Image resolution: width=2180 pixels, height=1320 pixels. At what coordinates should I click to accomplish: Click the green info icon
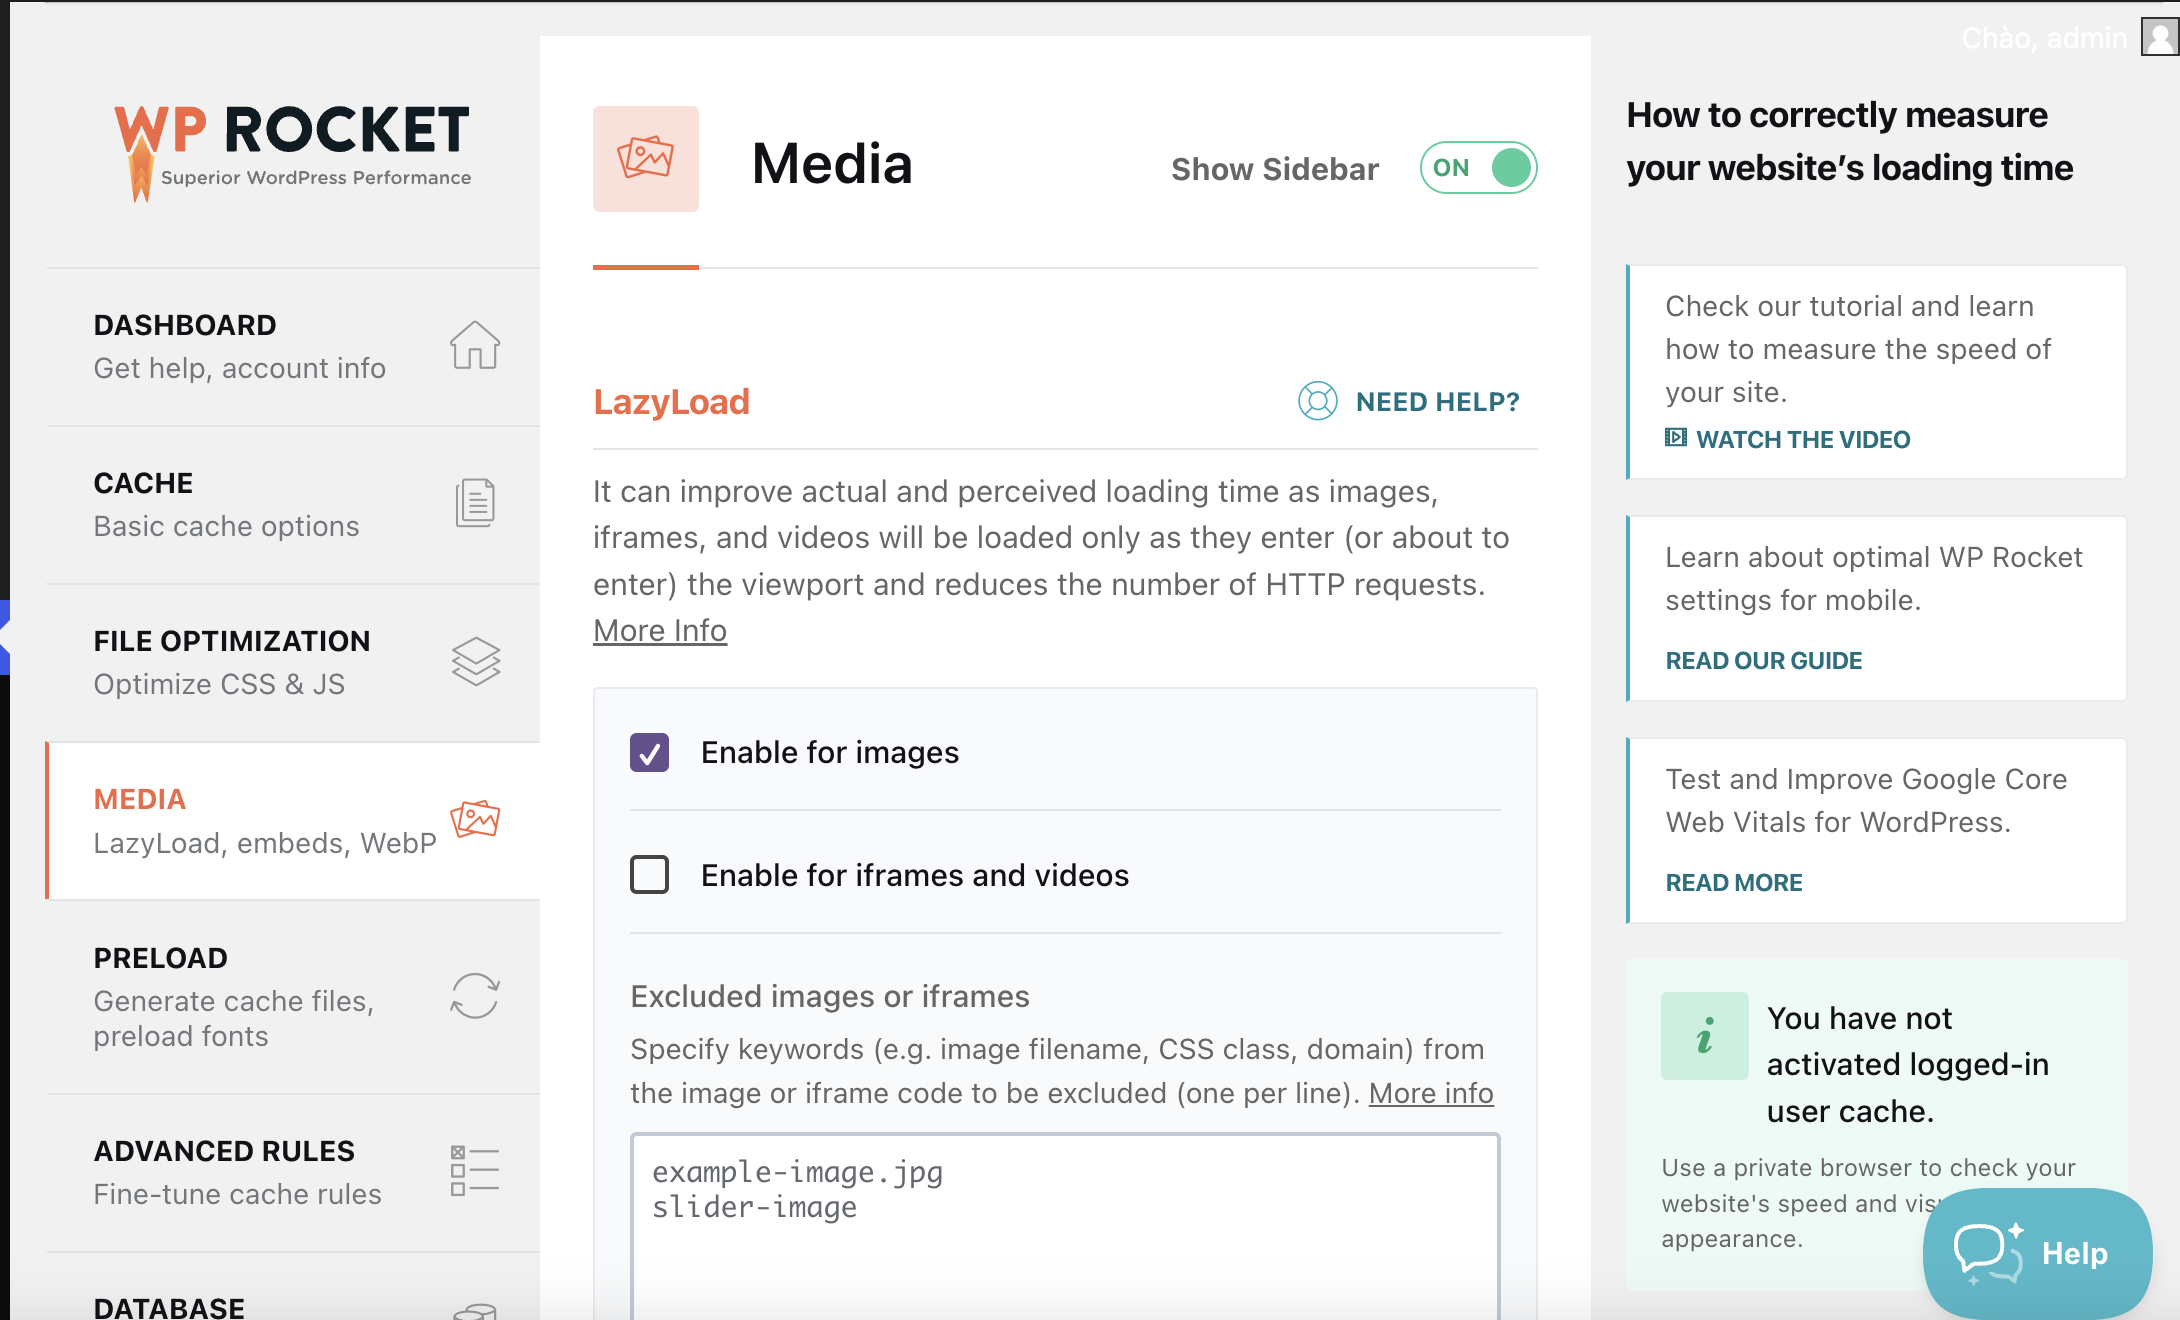[x=1705, y=1036]
